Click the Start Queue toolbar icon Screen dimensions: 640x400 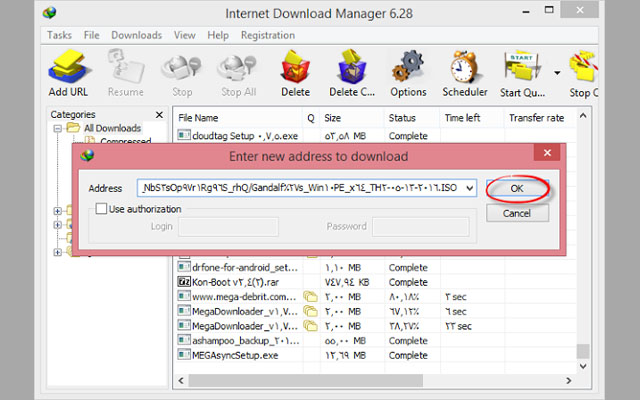(x=522, y=67)
